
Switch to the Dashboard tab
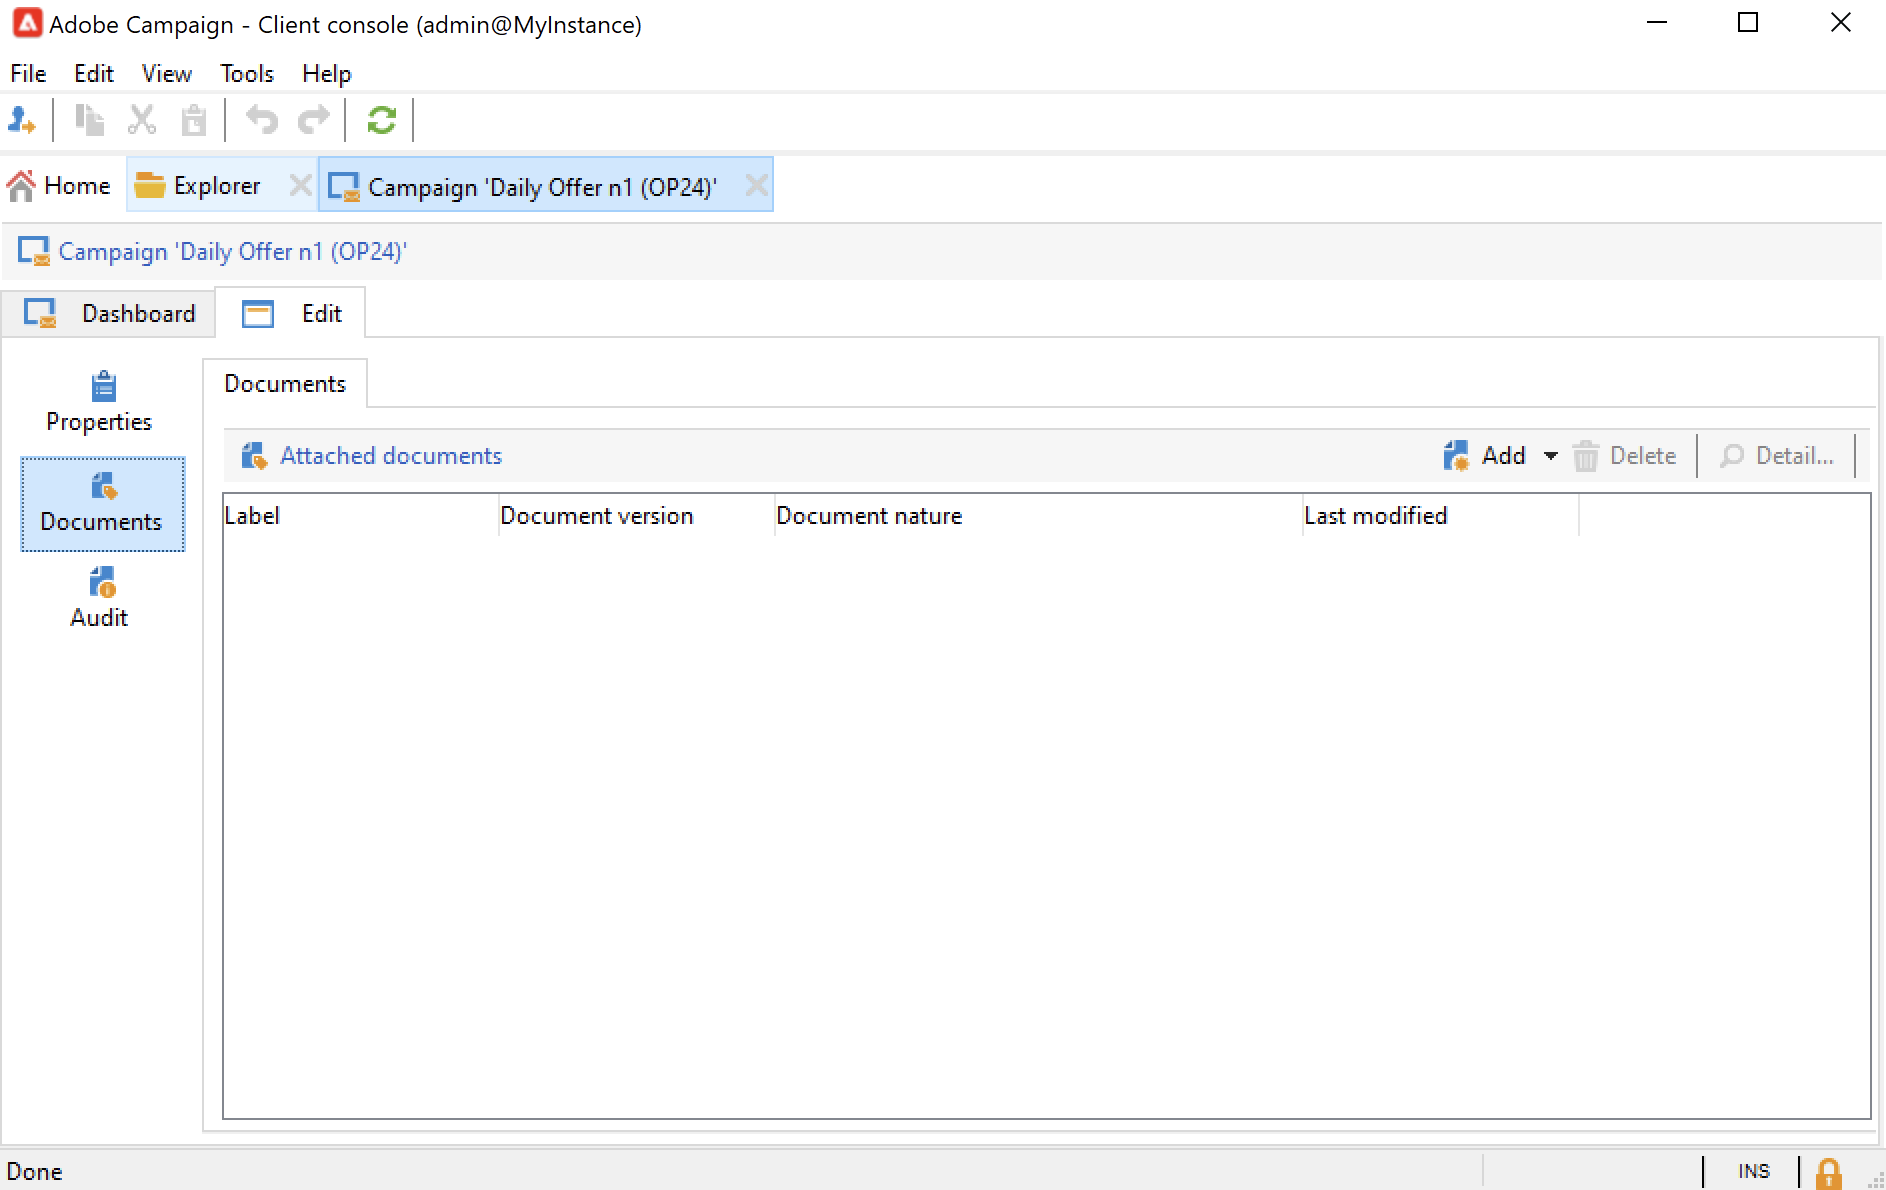click(x=109, y=314)
